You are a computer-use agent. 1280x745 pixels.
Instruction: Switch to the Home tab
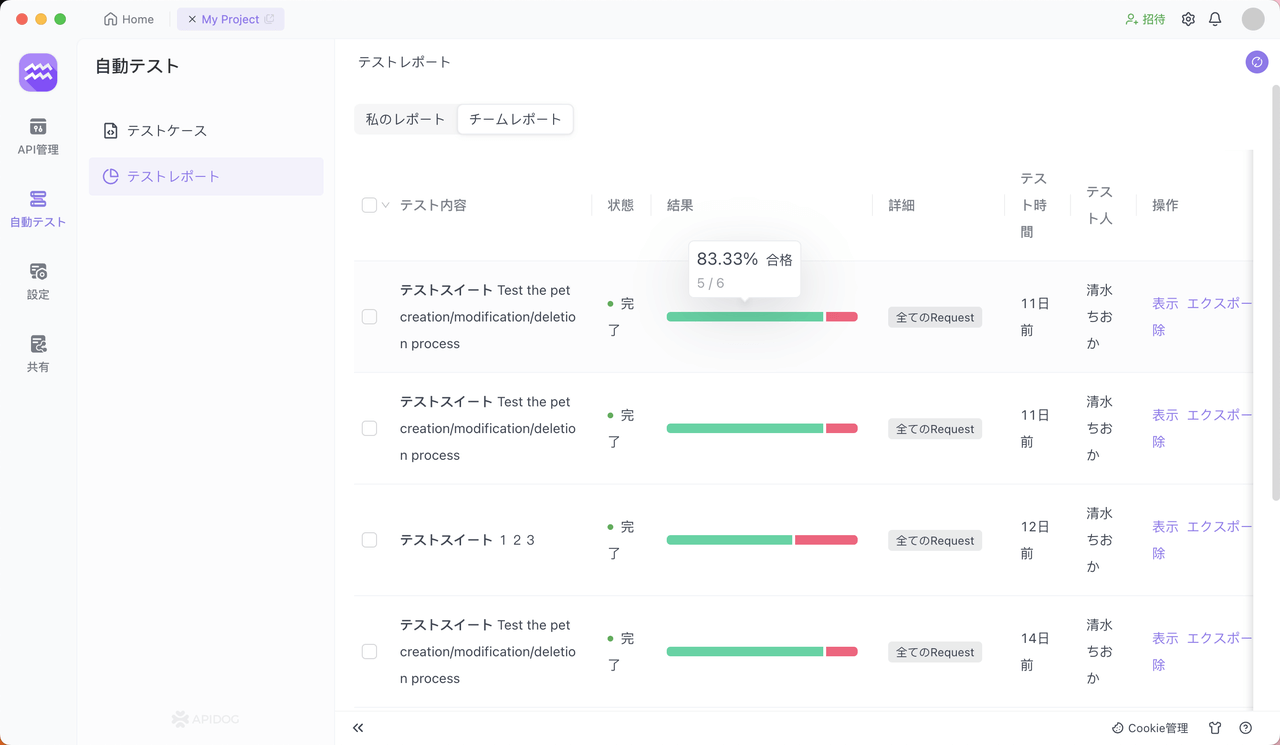pyautogui.click(x=129, y=19)
